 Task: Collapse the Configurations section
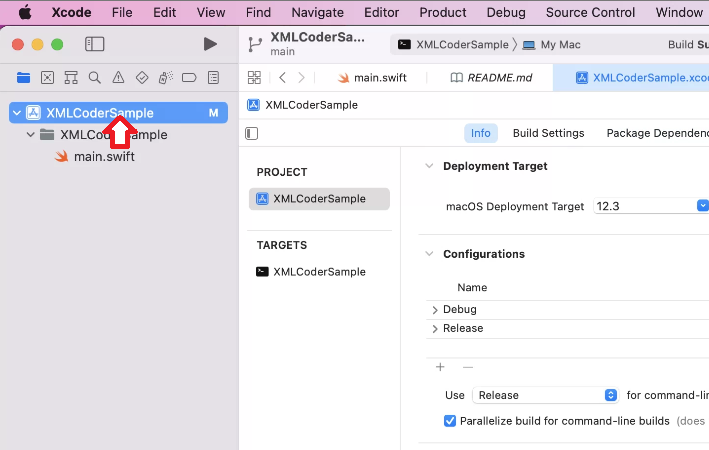pos(429,254)
